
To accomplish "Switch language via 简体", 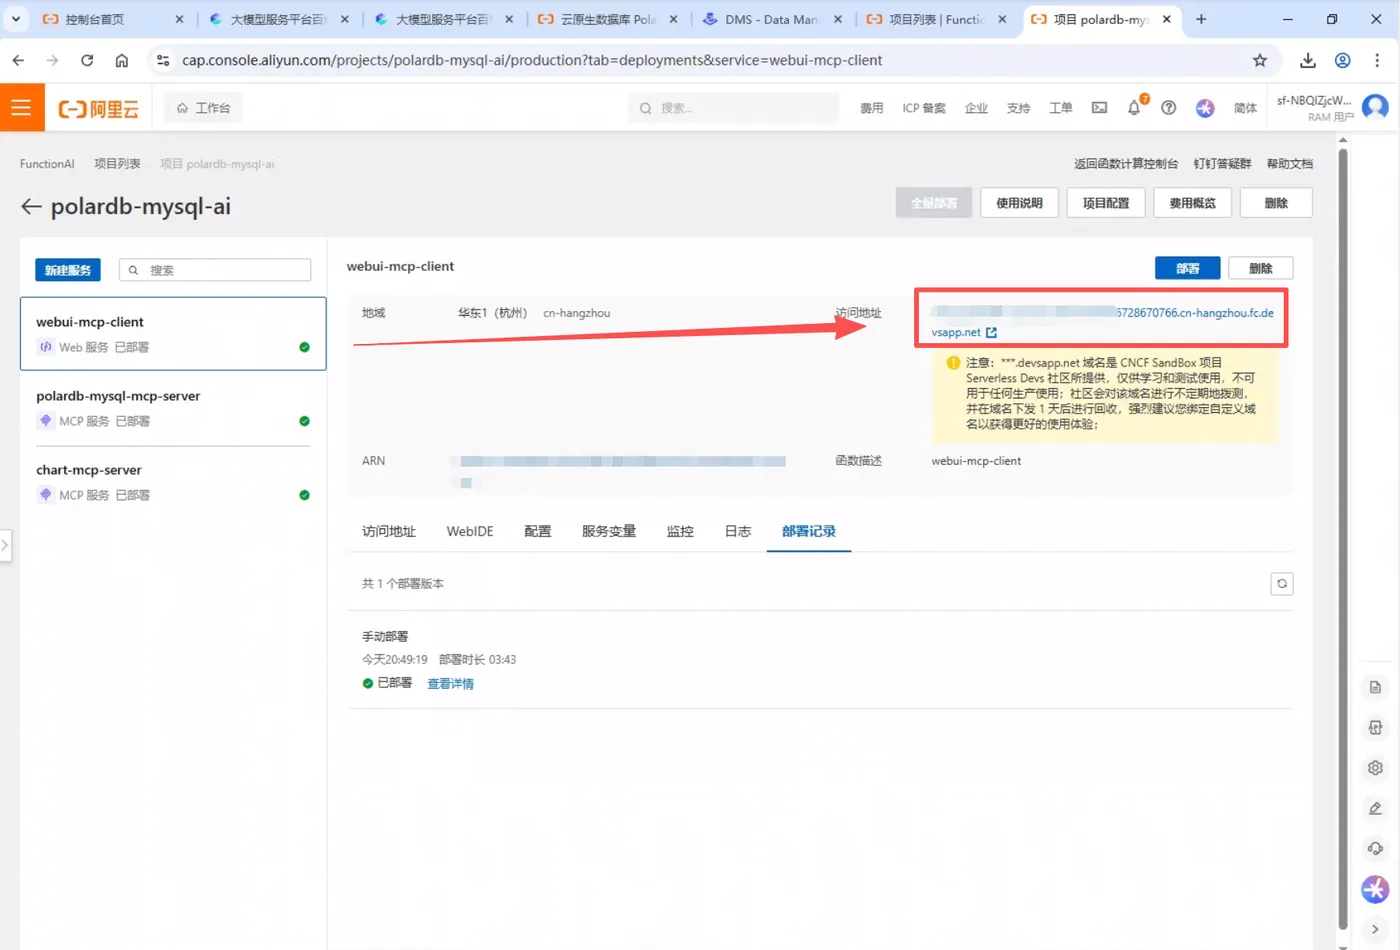I will (x=1245, y=108).
